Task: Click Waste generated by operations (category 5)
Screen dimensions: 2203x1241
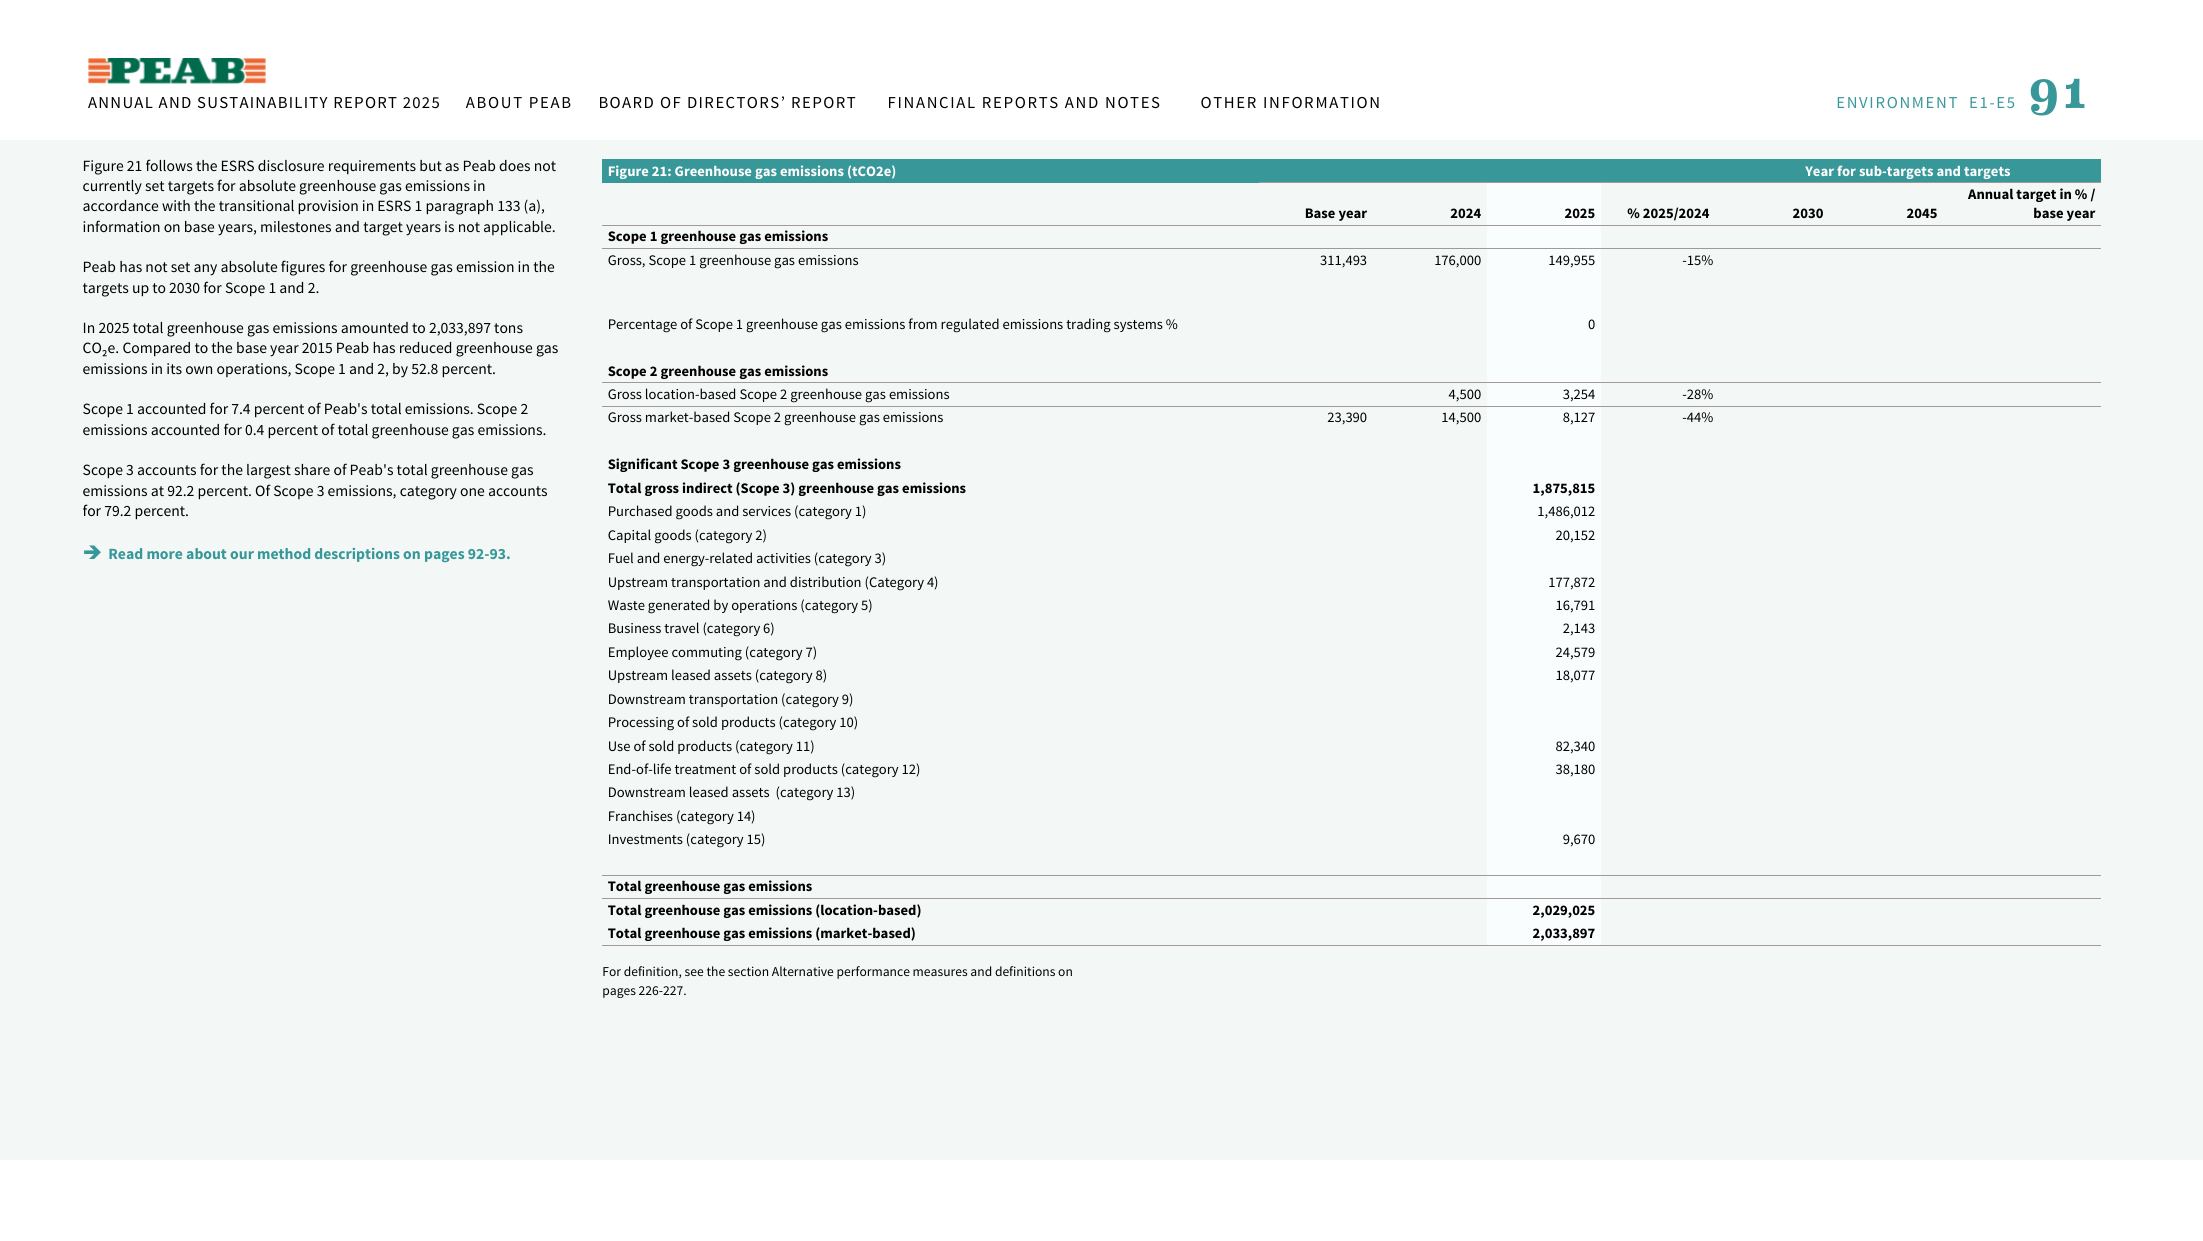Action: [x=740, y=605]
